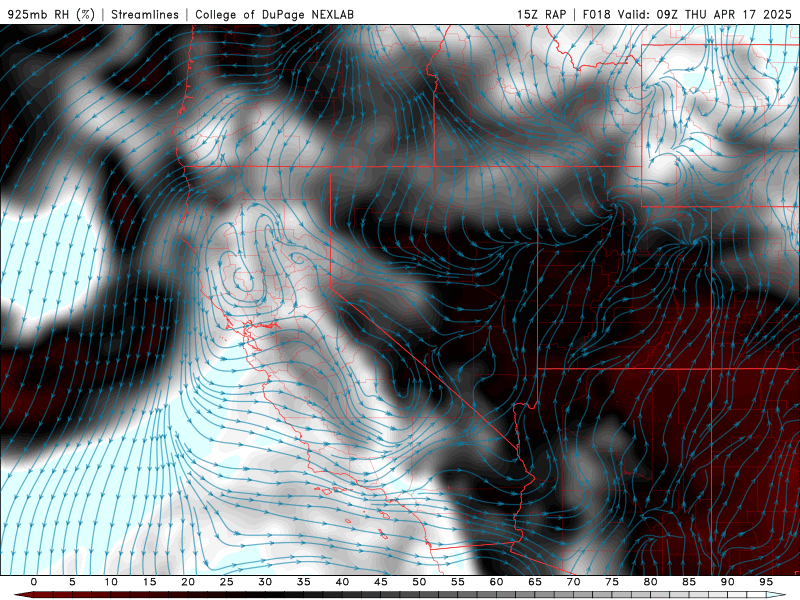
Task: Click the "85" value on the color scale
Action: (689, 582)
